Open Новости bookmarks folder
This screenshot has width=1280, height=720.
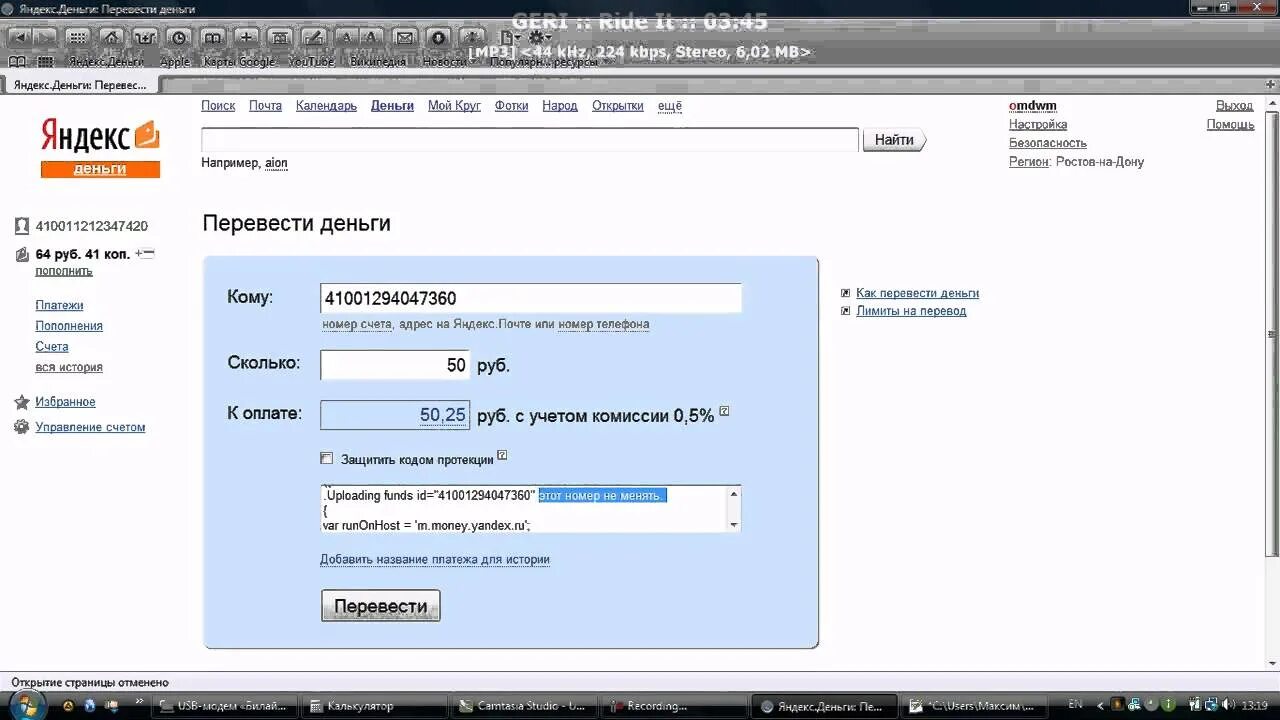448,62
